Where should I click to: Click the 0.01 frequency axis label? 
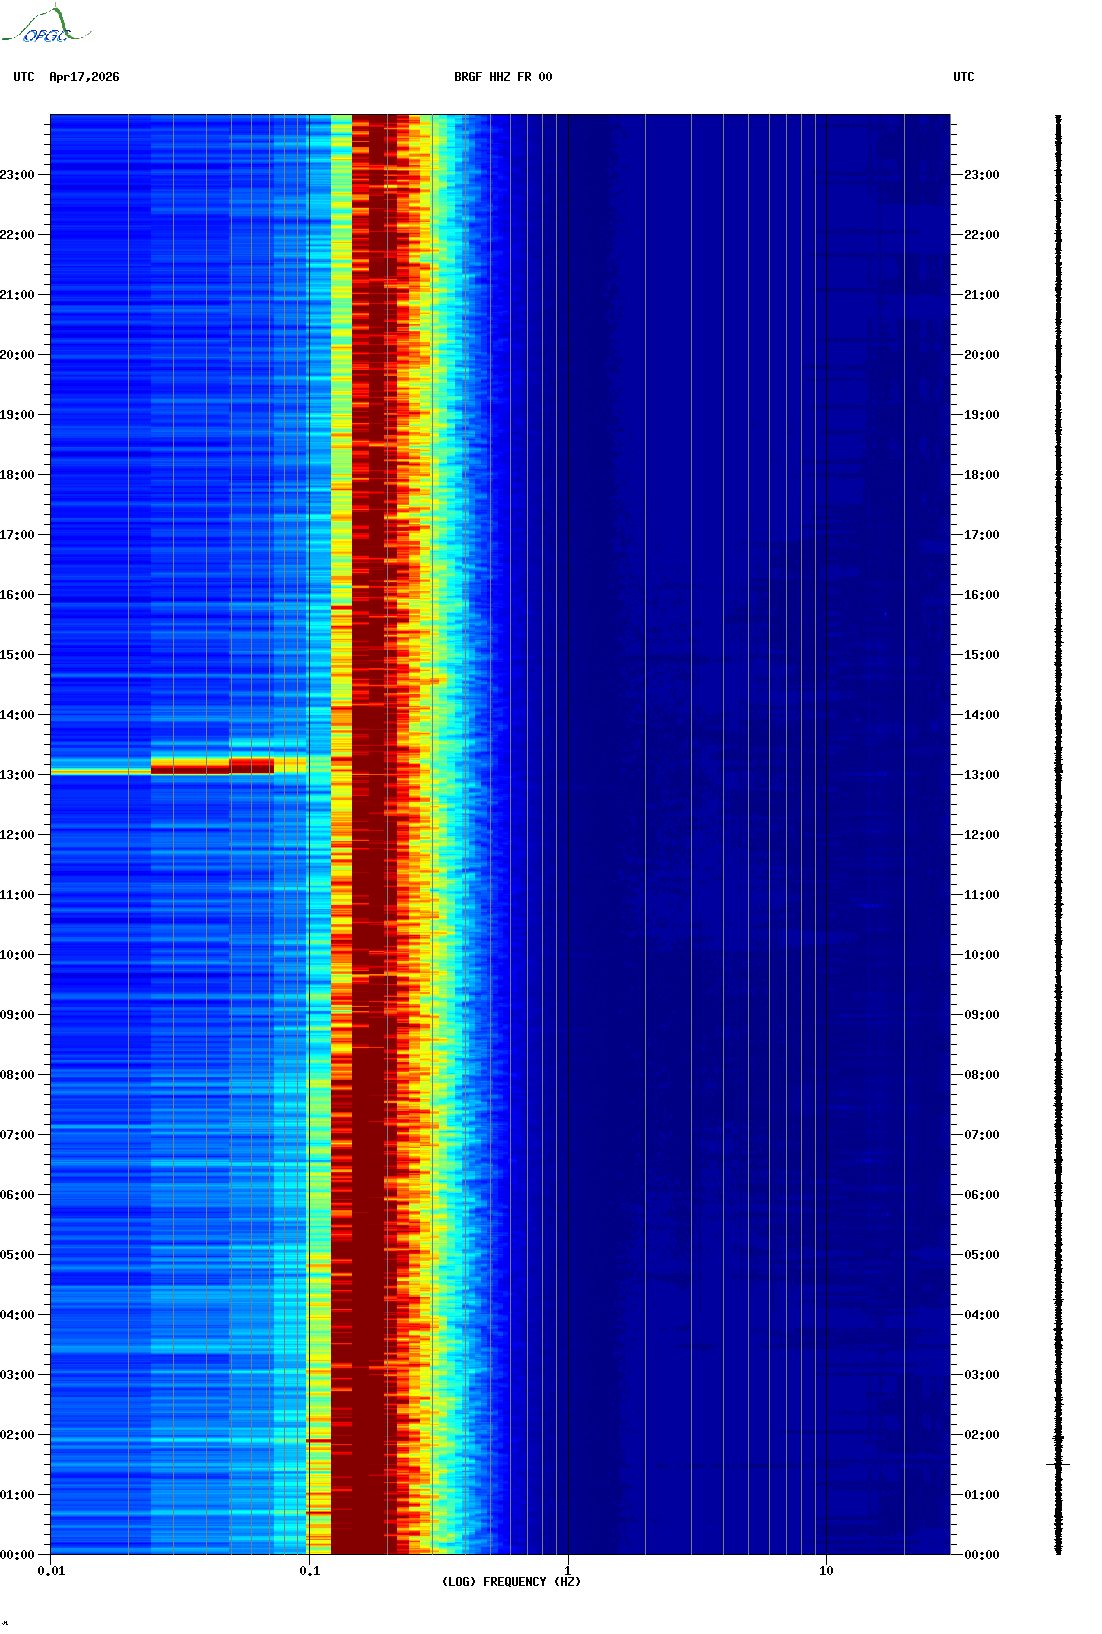coord(51,1571)
